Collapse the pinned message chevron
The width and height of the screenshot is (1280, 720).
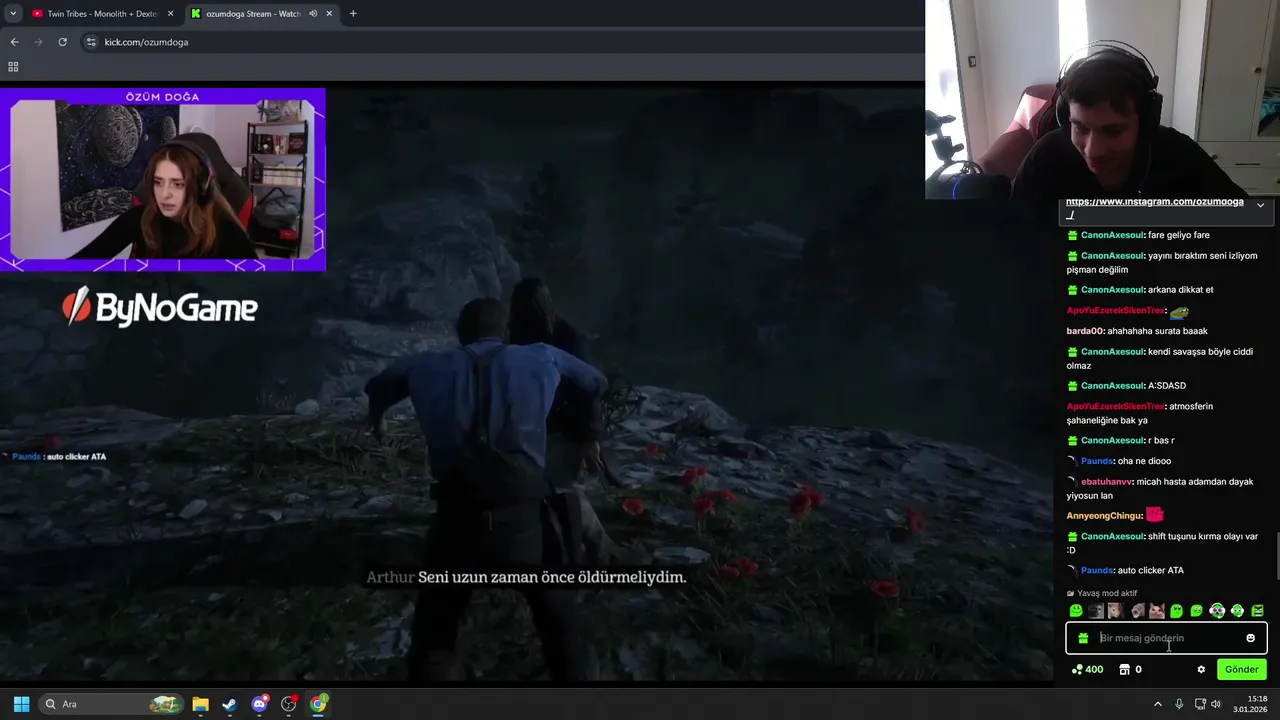pyautogui.click(x=1260, y=205)
